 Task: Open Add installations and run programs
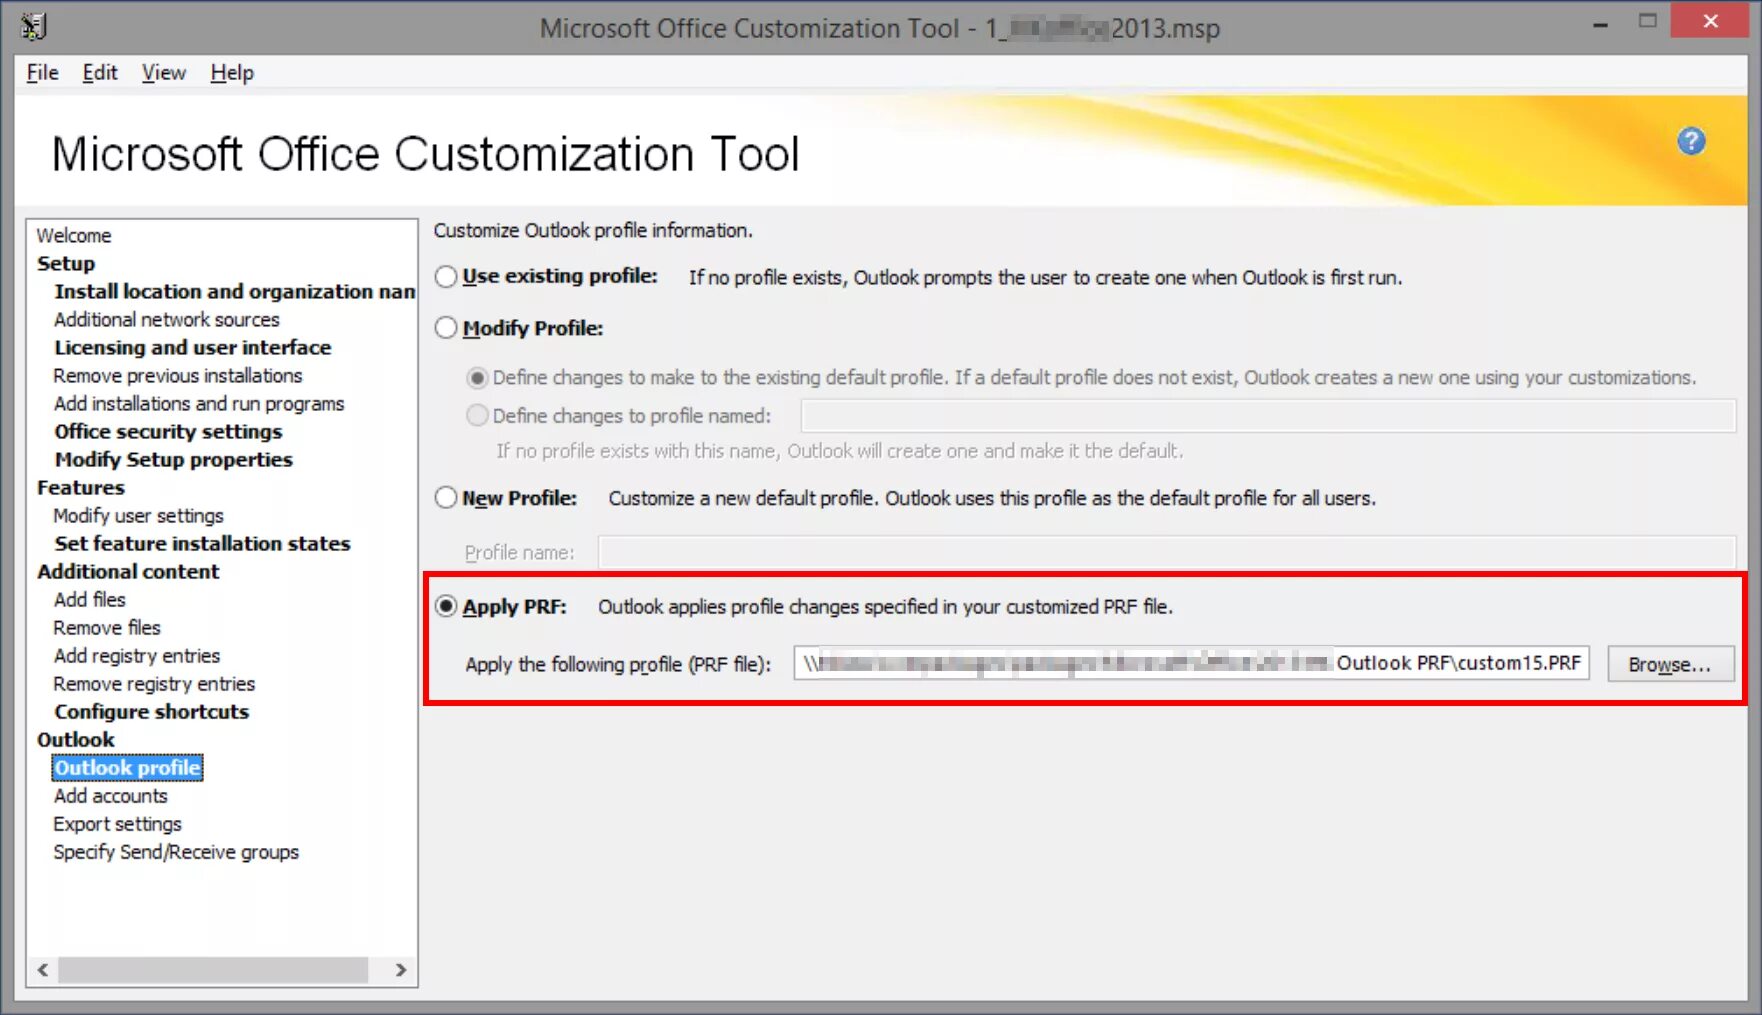tap(199, 404)
